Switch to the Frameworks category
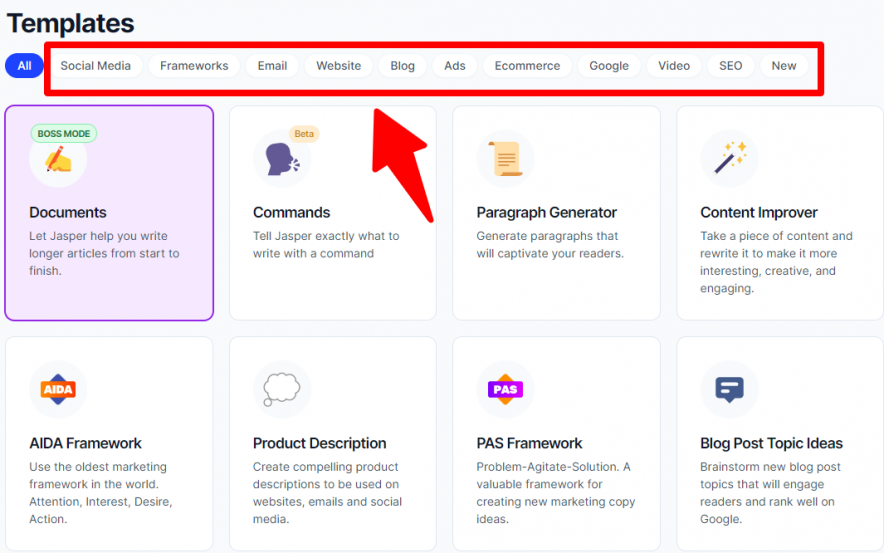Screen dimensions: 884x553 tap(194, 66)
